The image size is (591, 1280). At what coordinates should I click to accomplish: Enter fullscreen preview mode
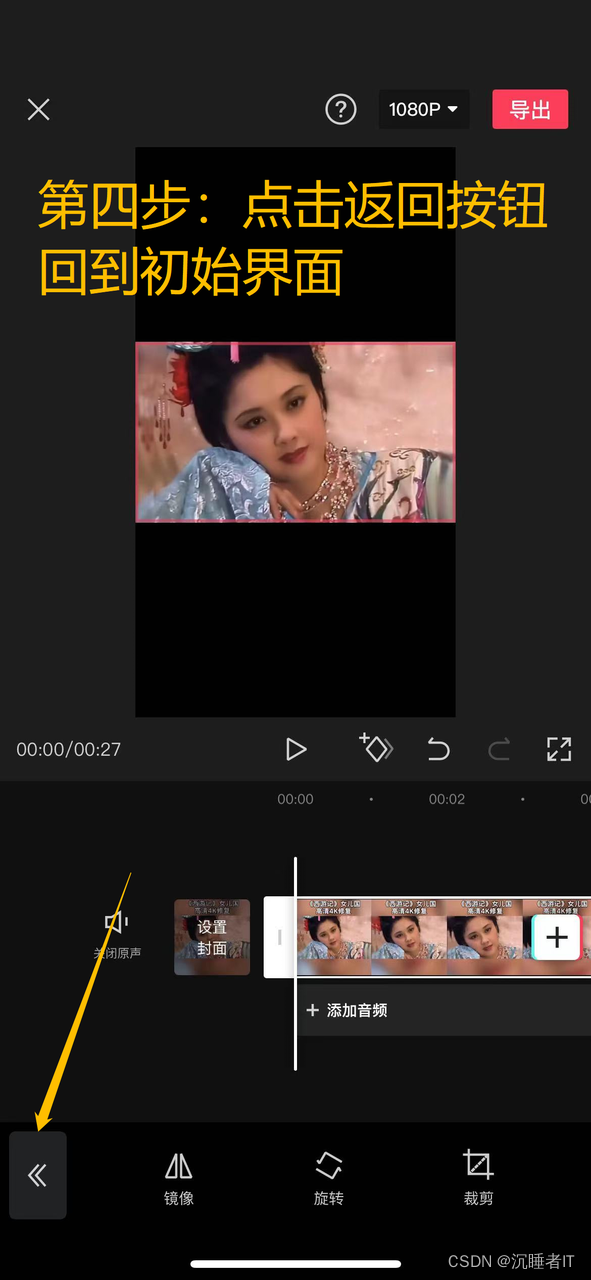(559, 749)
